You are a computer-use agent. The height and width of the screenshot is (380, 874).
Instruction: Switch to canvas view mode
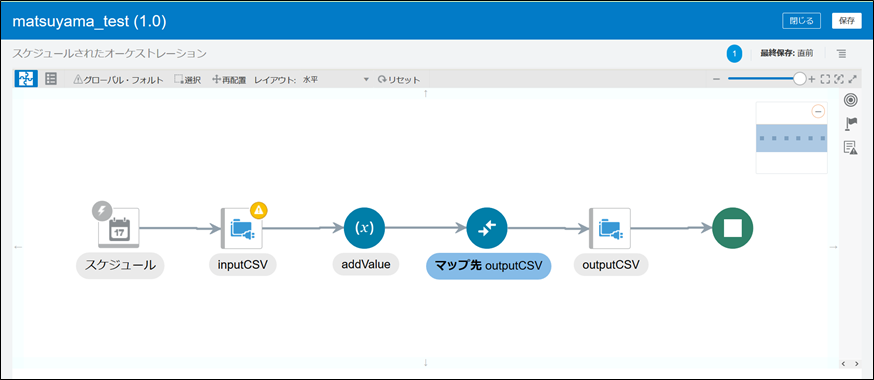(26, 79)
